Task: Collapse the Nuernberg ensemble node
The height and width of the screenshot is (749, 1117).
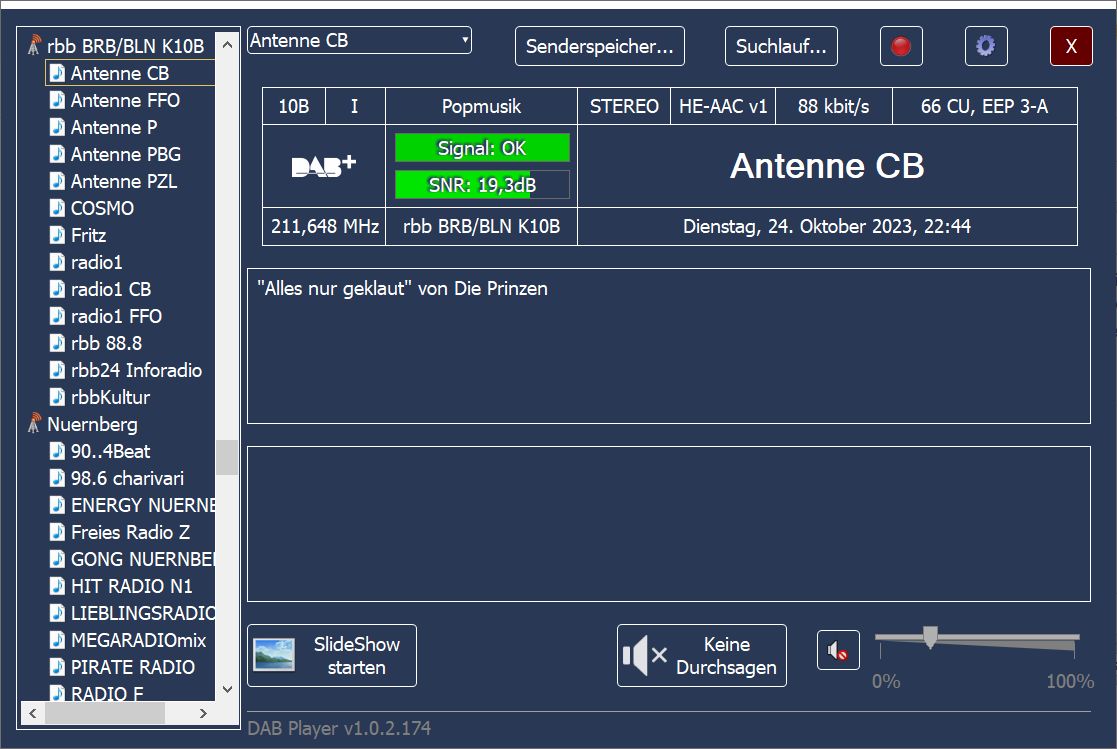Action: click(x=93, y=425)
